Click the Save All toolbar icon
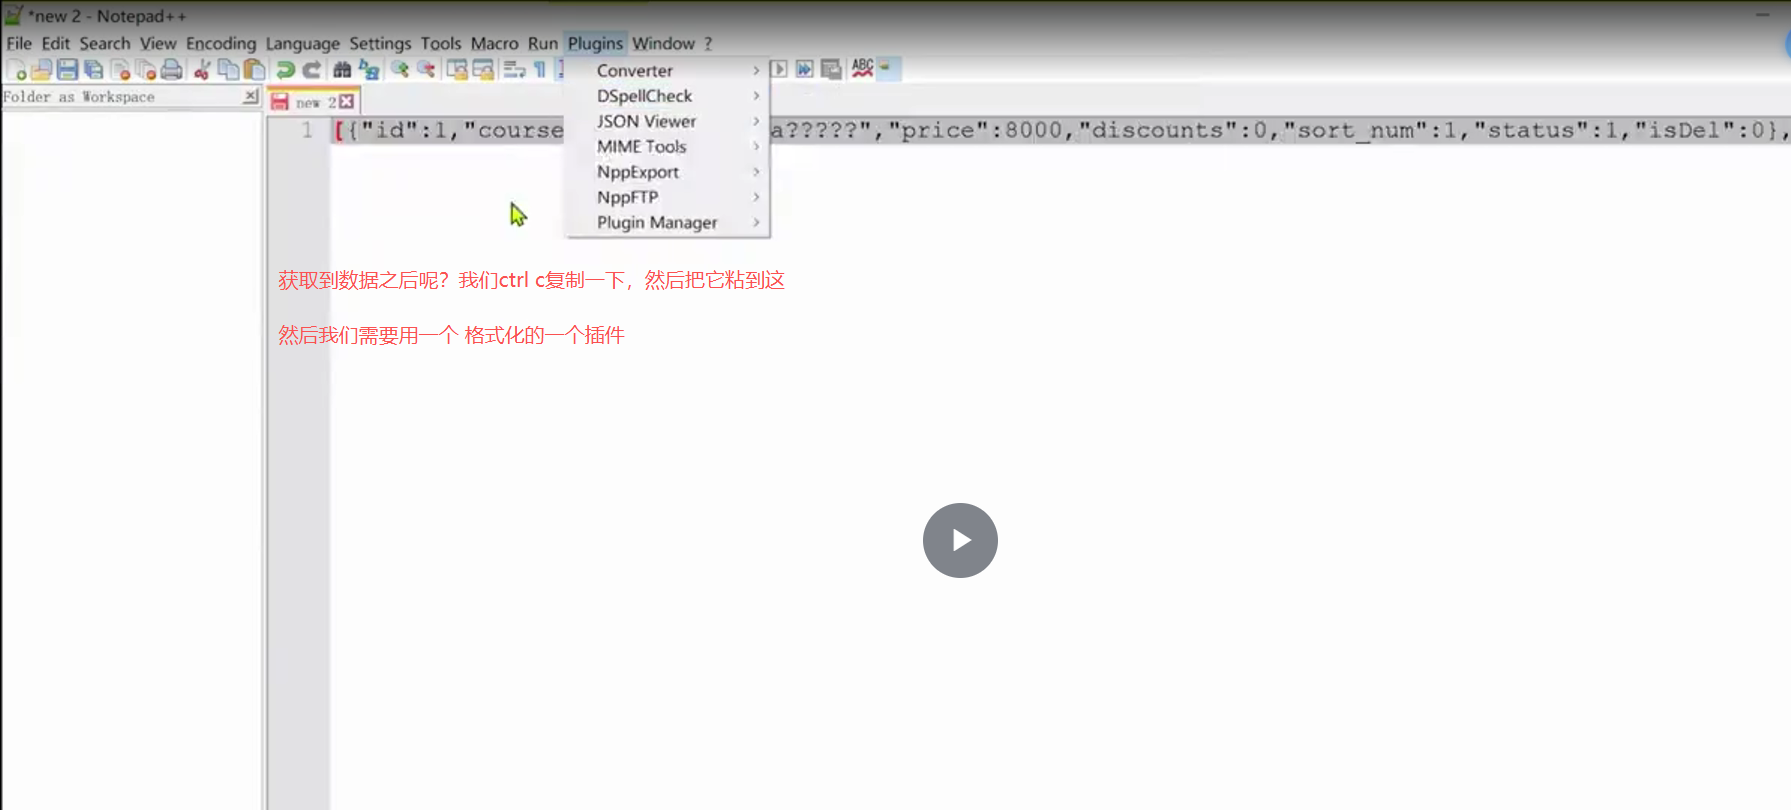Screen dimensions: 1791x810 coord(93,69)
